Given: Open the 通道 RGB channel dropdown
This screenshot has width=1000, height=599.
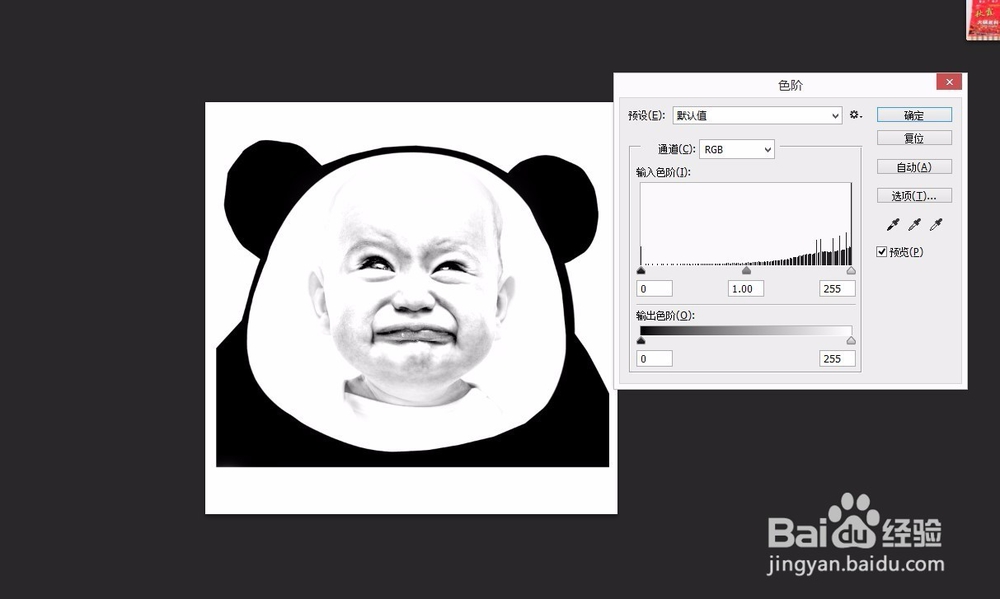Looking at the screenshot, I should (737, 149).
